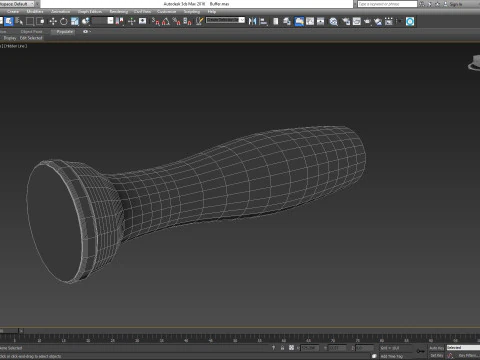Pick the Select and Move tool

tap(53, 21)
